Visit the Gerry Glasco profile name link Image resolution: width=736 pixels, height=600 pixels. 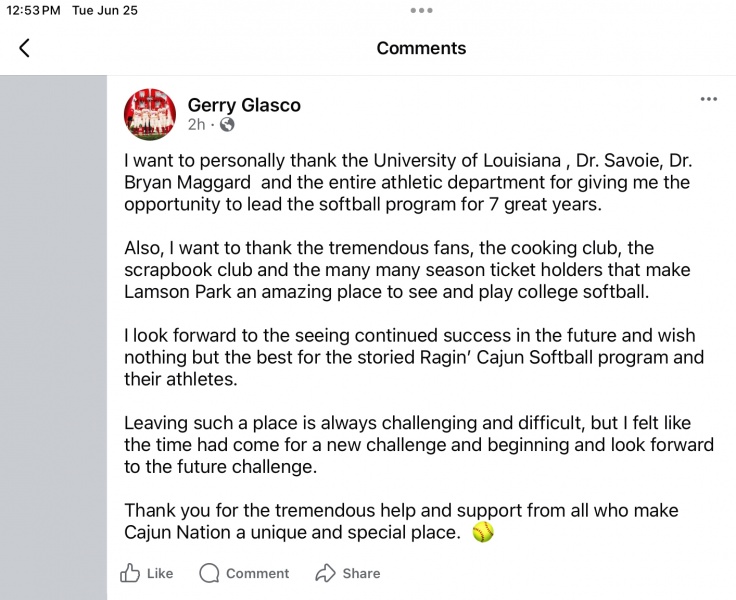[244, 105]
